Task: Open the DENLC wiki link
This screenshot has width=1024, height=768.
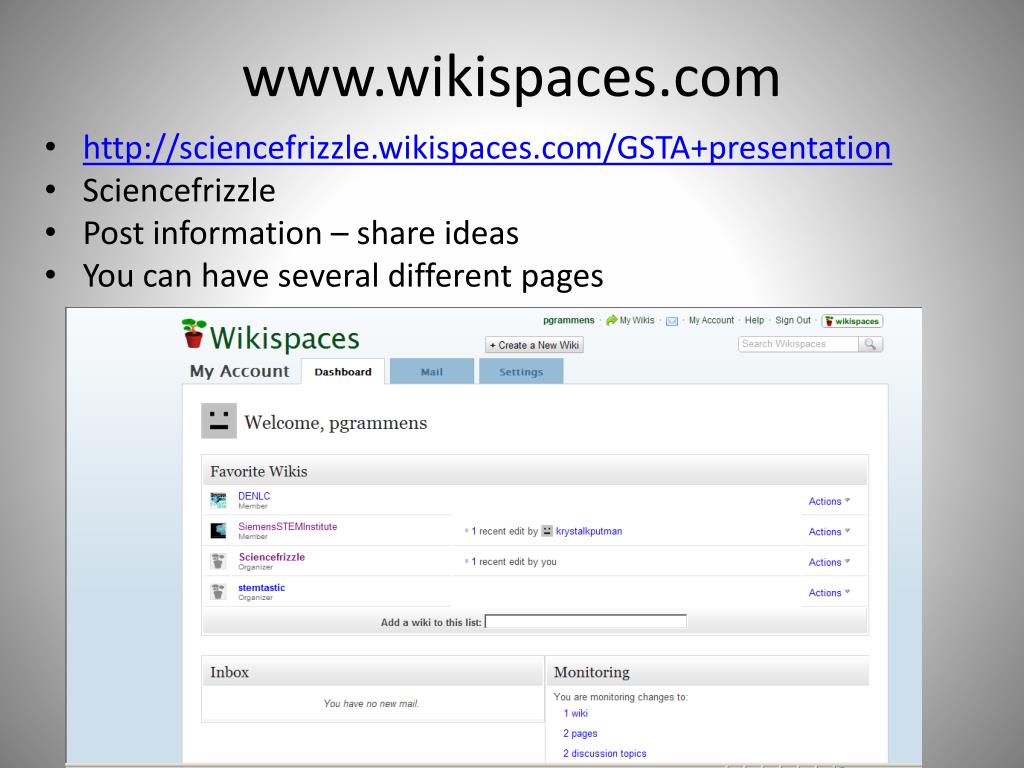Action: coord(254,496)
